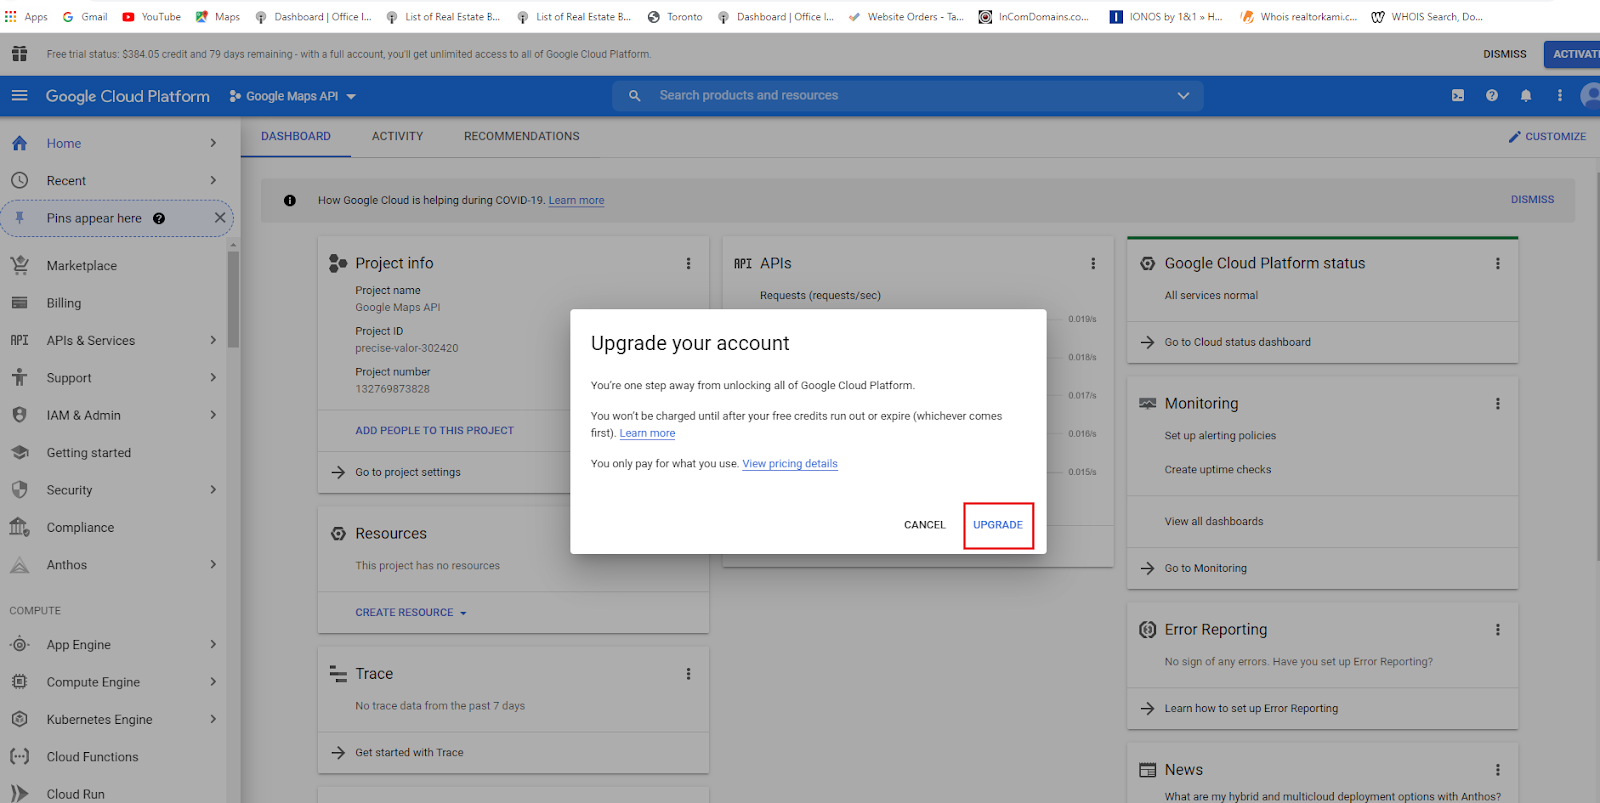
Task: Open the Google Maps API project selector
Action: (292, 97)
